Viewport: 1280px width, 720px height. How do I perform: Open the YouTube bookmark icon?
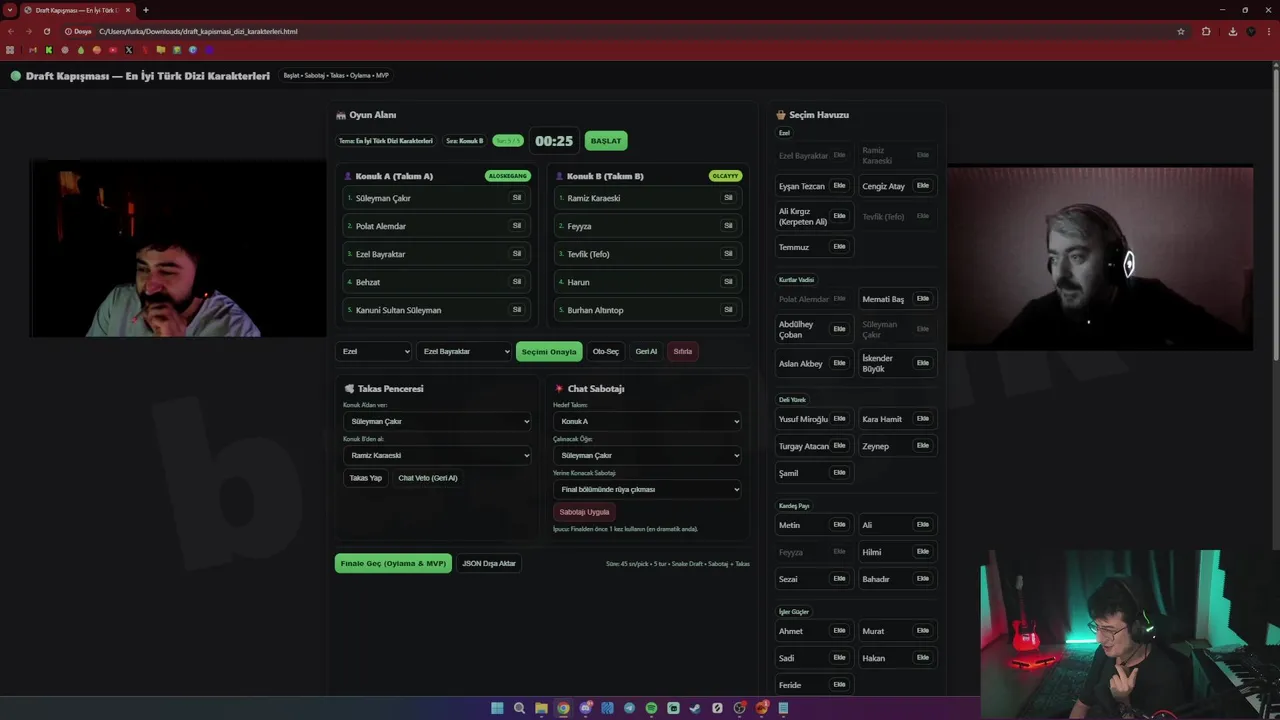[113, 50]
